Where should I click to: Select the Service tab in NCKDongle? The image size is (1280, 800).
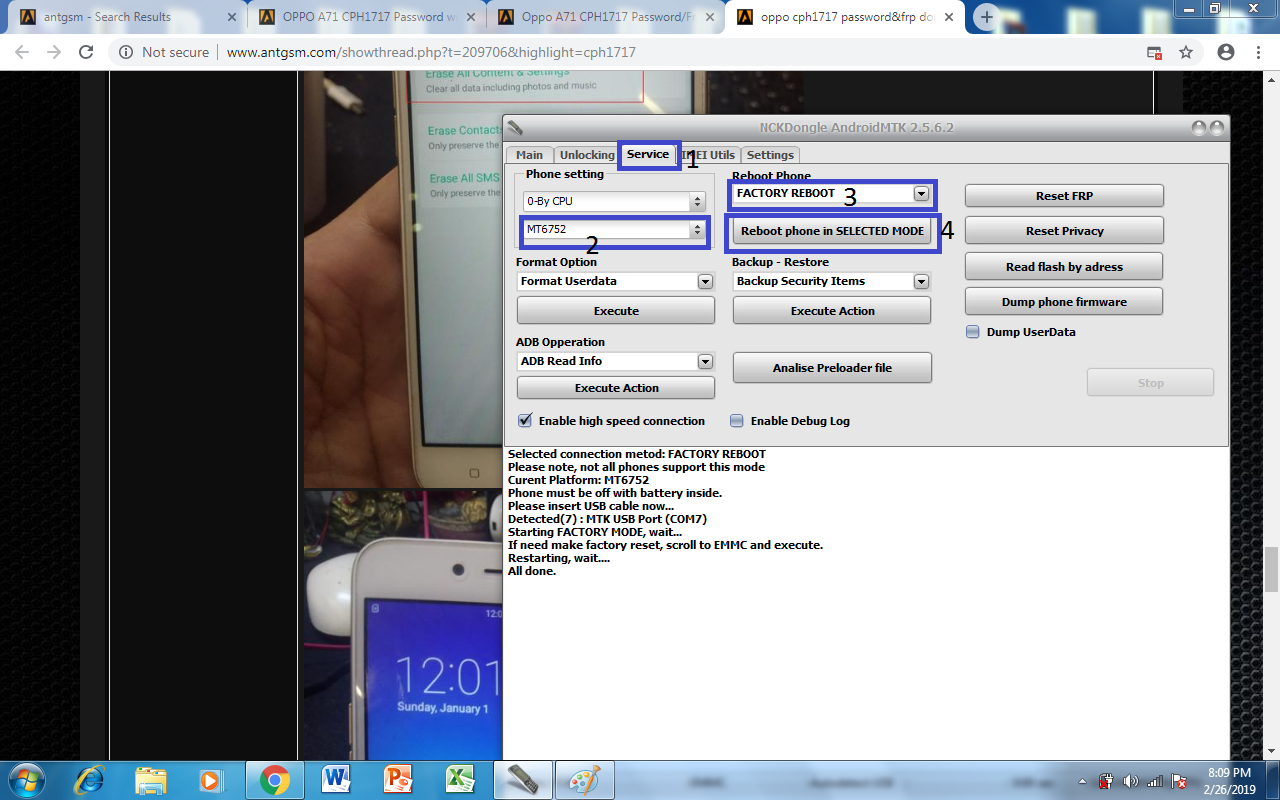[x=648, y=154]
